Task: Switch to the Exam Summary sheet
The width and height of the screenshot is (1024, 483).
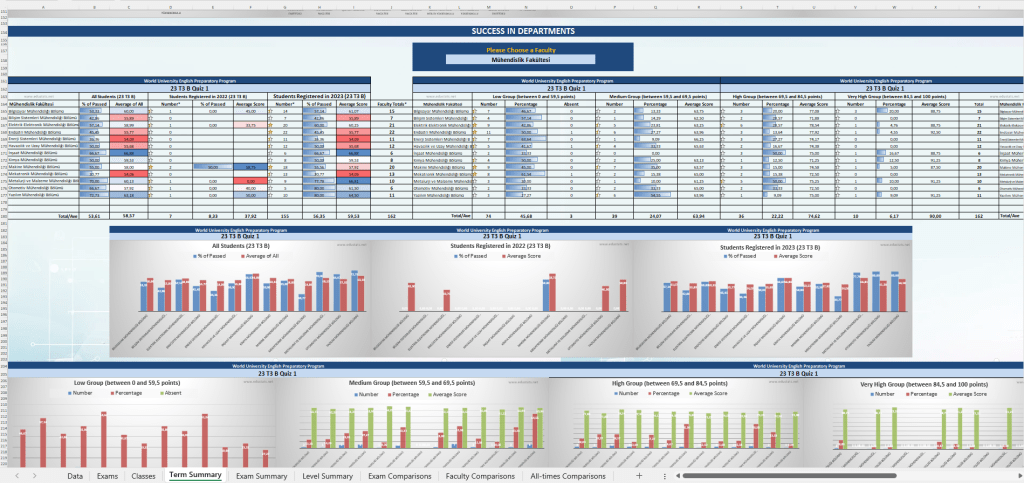Action: coord(261,476)
